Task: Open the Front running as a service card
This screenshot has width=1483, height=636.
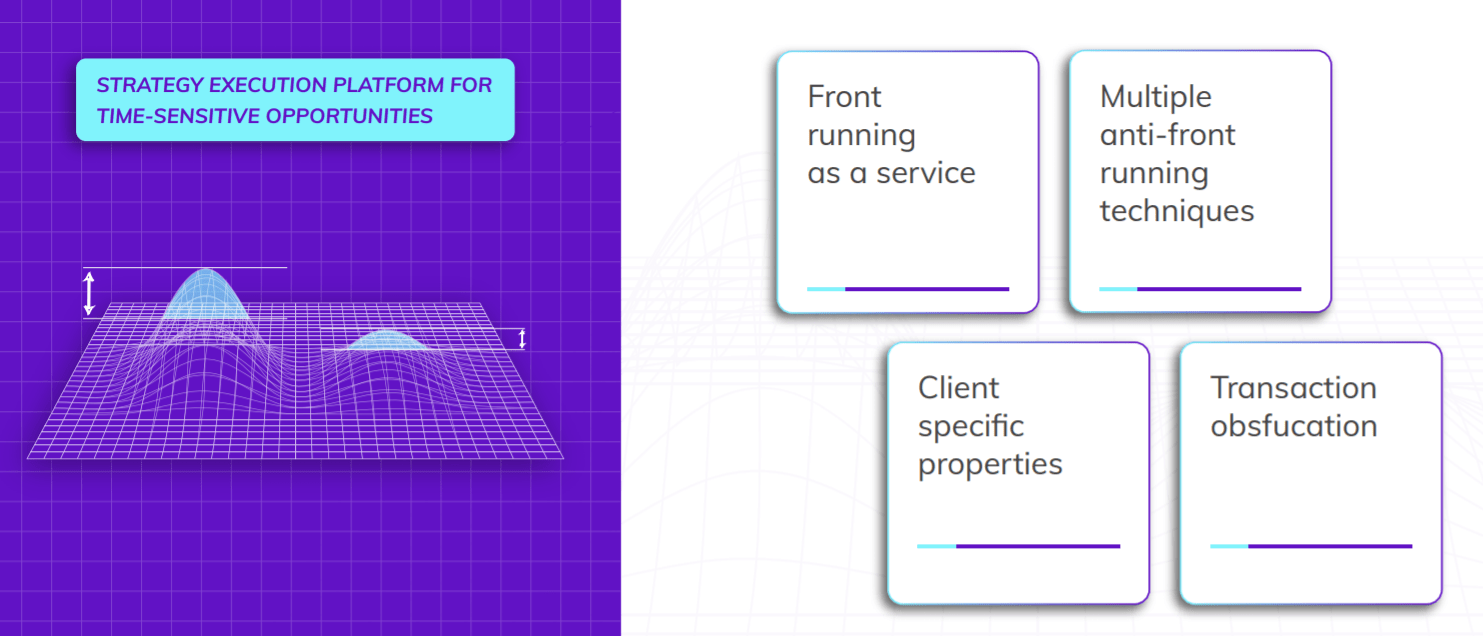Action: (x=907, y=182)
